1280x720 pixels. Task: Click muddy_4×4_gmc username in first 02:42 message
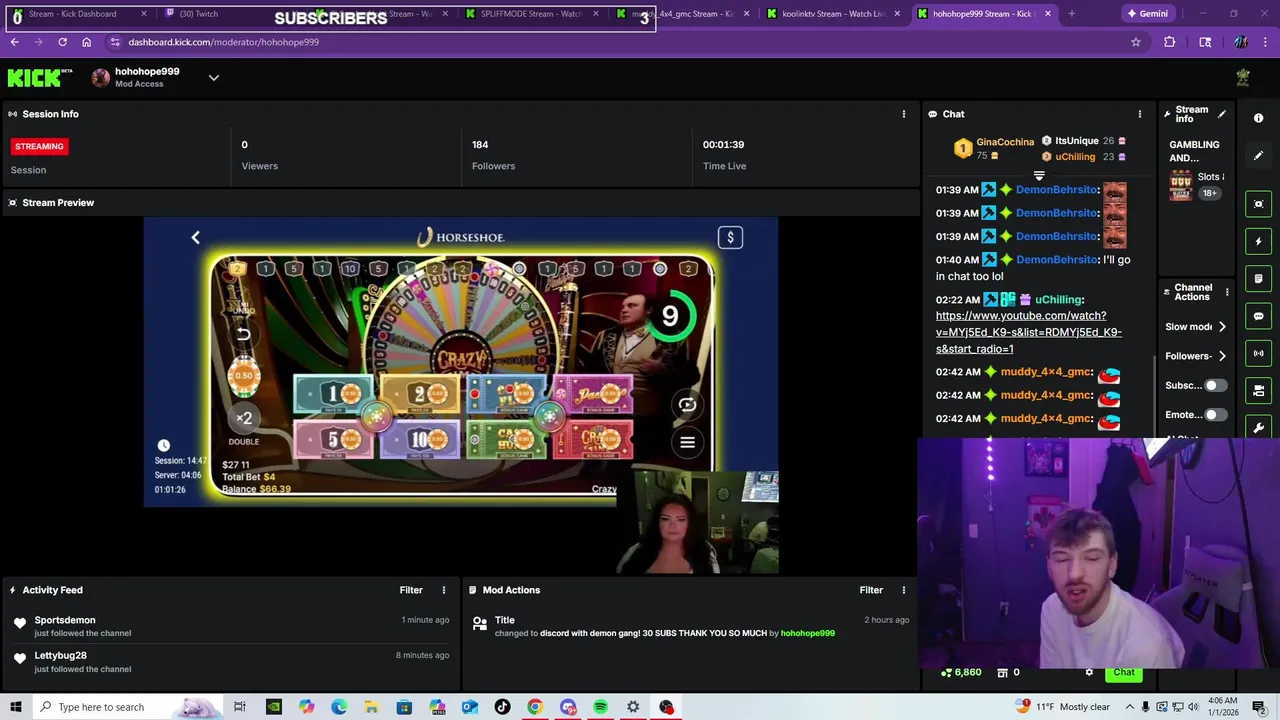[x=1046, y=372]
